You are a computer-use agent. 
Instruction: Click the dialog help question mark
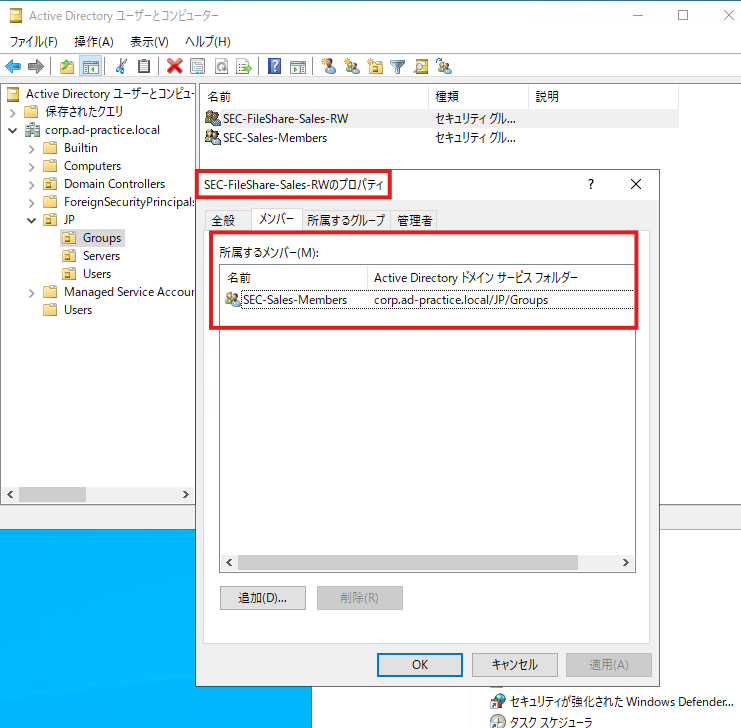[x=591, y=184]
